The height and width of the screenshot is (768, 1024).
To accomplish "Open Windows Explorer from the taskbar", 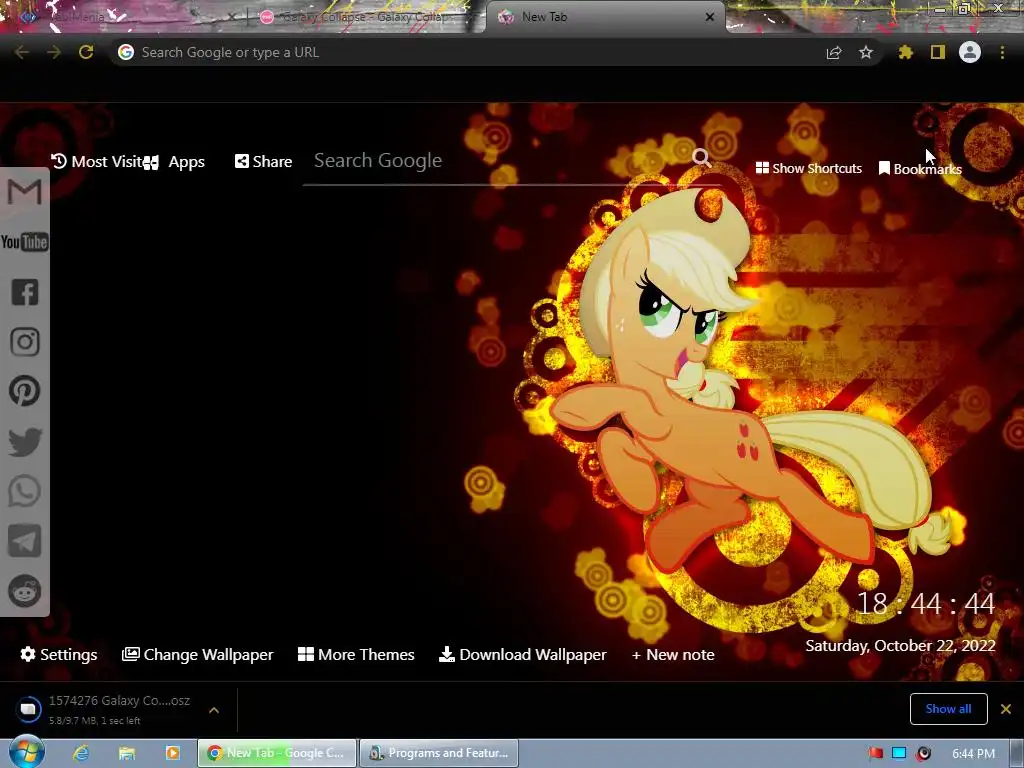I will (127, 753).
